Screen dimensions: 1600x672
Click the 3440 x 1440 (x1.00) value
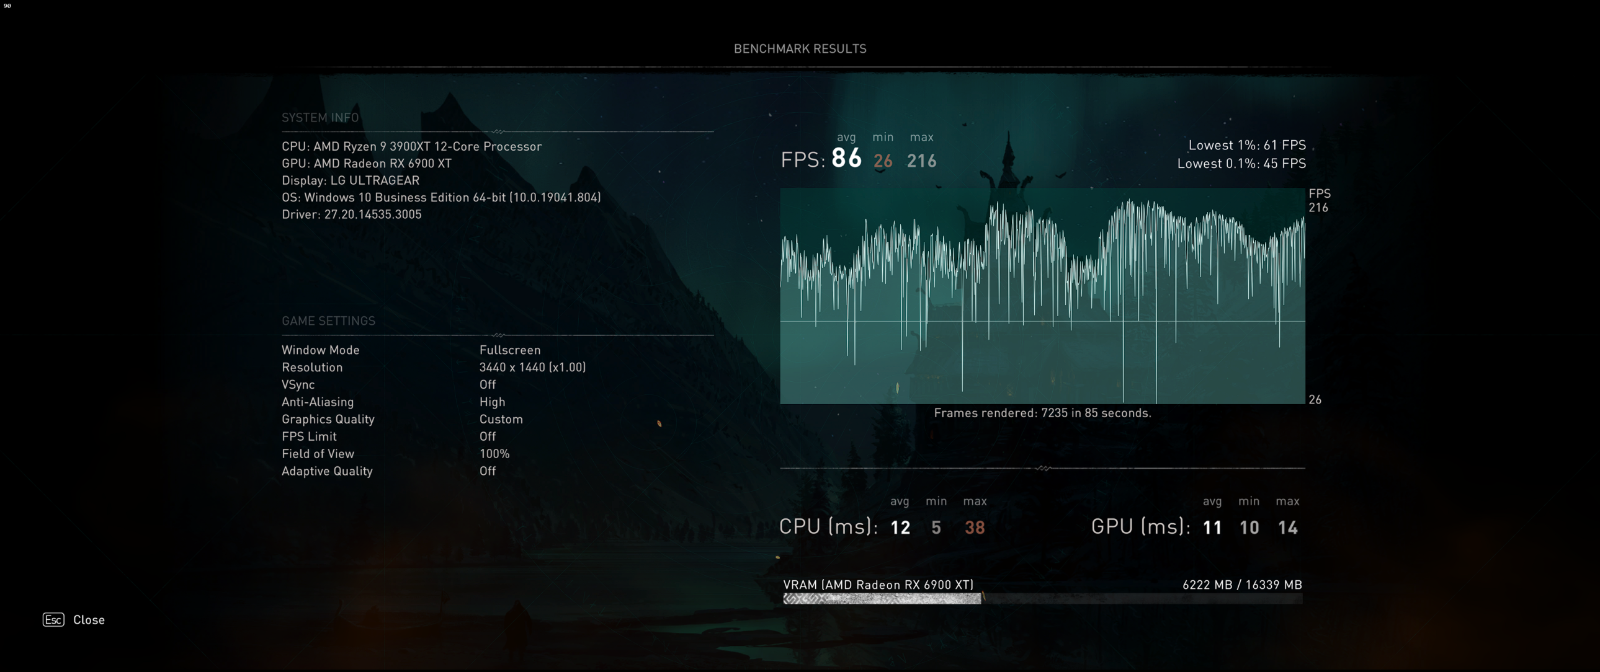tap(533, 368)
